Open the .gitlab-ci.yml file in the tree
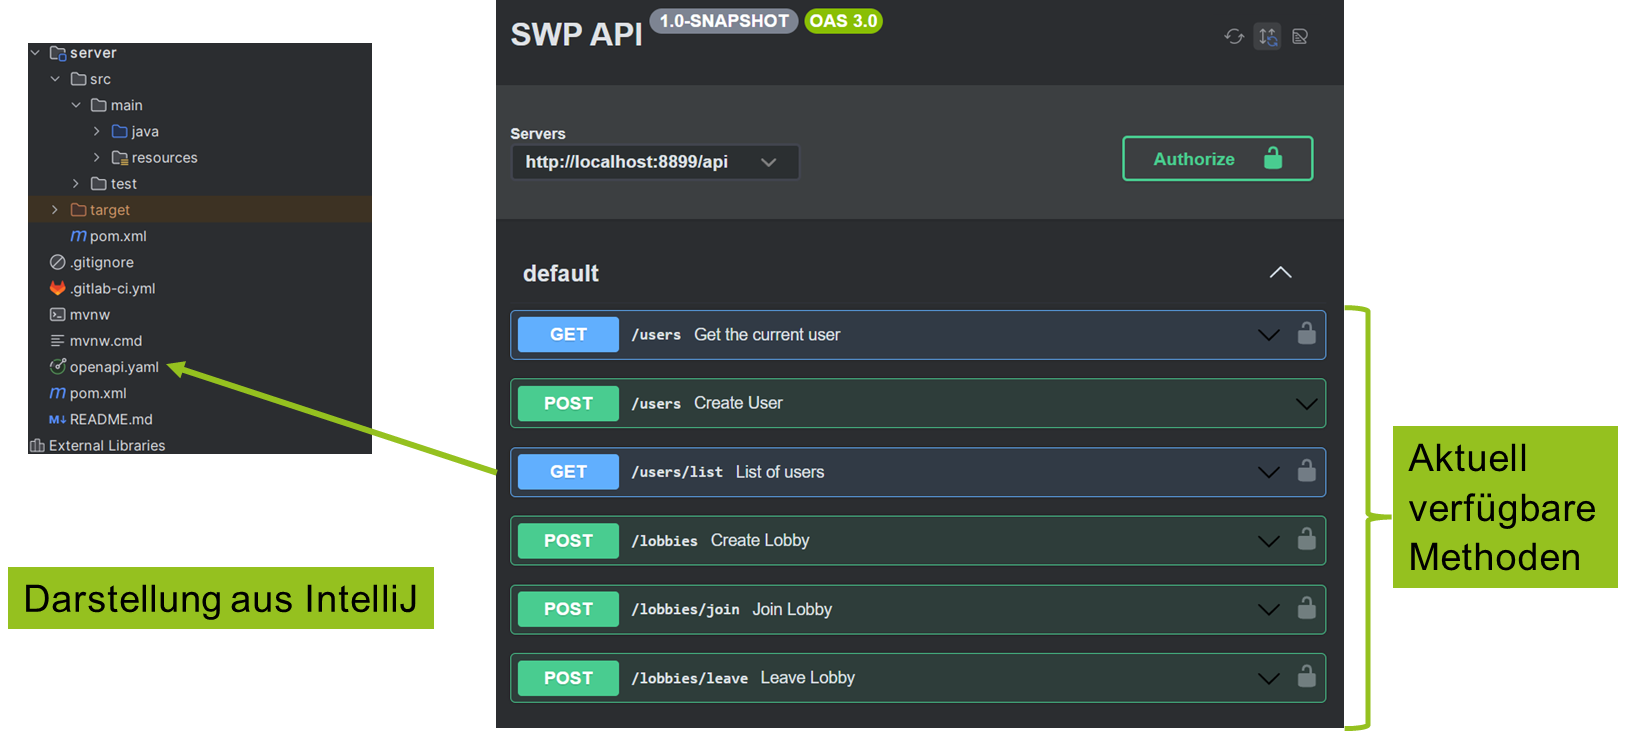Screen dimensions: 1628x731 tap(112, 289)
